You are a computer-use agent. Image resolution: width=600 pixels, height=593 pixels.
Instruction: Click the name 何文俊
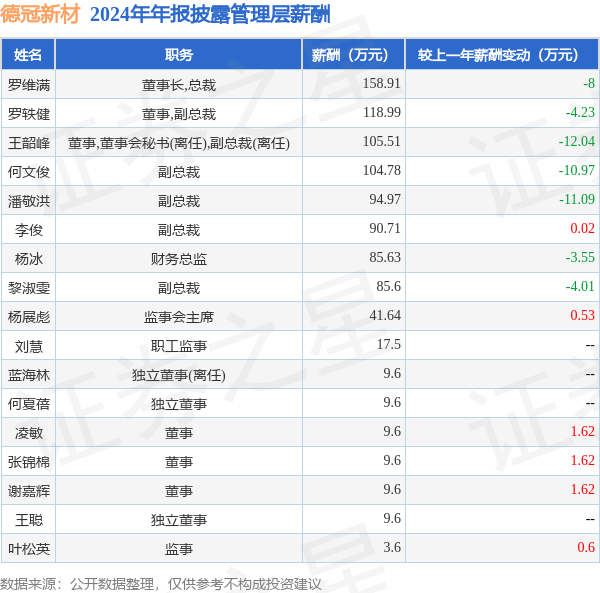click(29, 172)
